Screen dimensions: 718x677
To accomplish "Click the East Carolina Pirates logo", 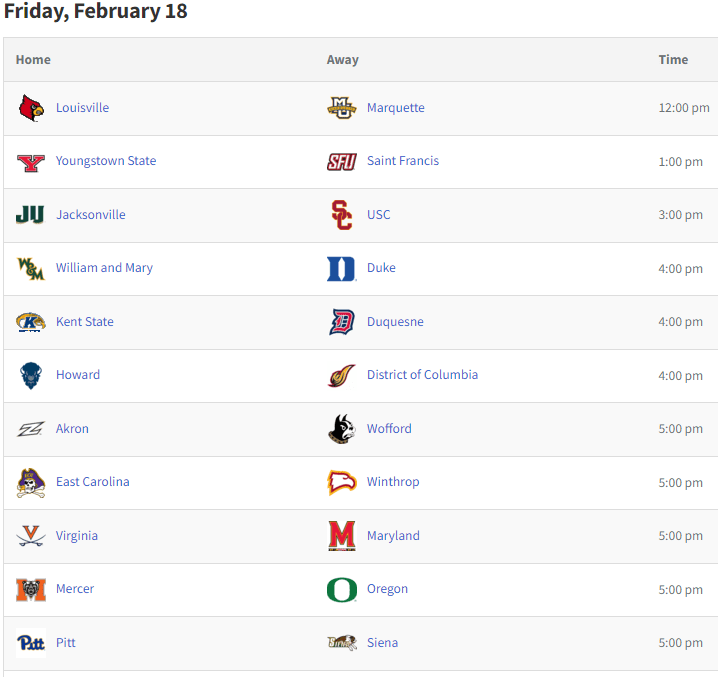I will pyautogui.click(x=31, y=483).
